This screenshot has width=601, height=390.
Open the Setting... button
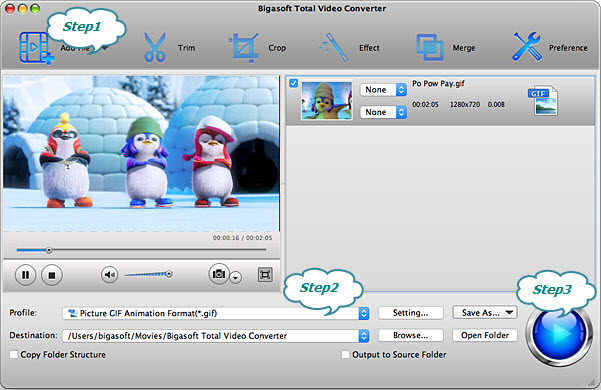411,313
